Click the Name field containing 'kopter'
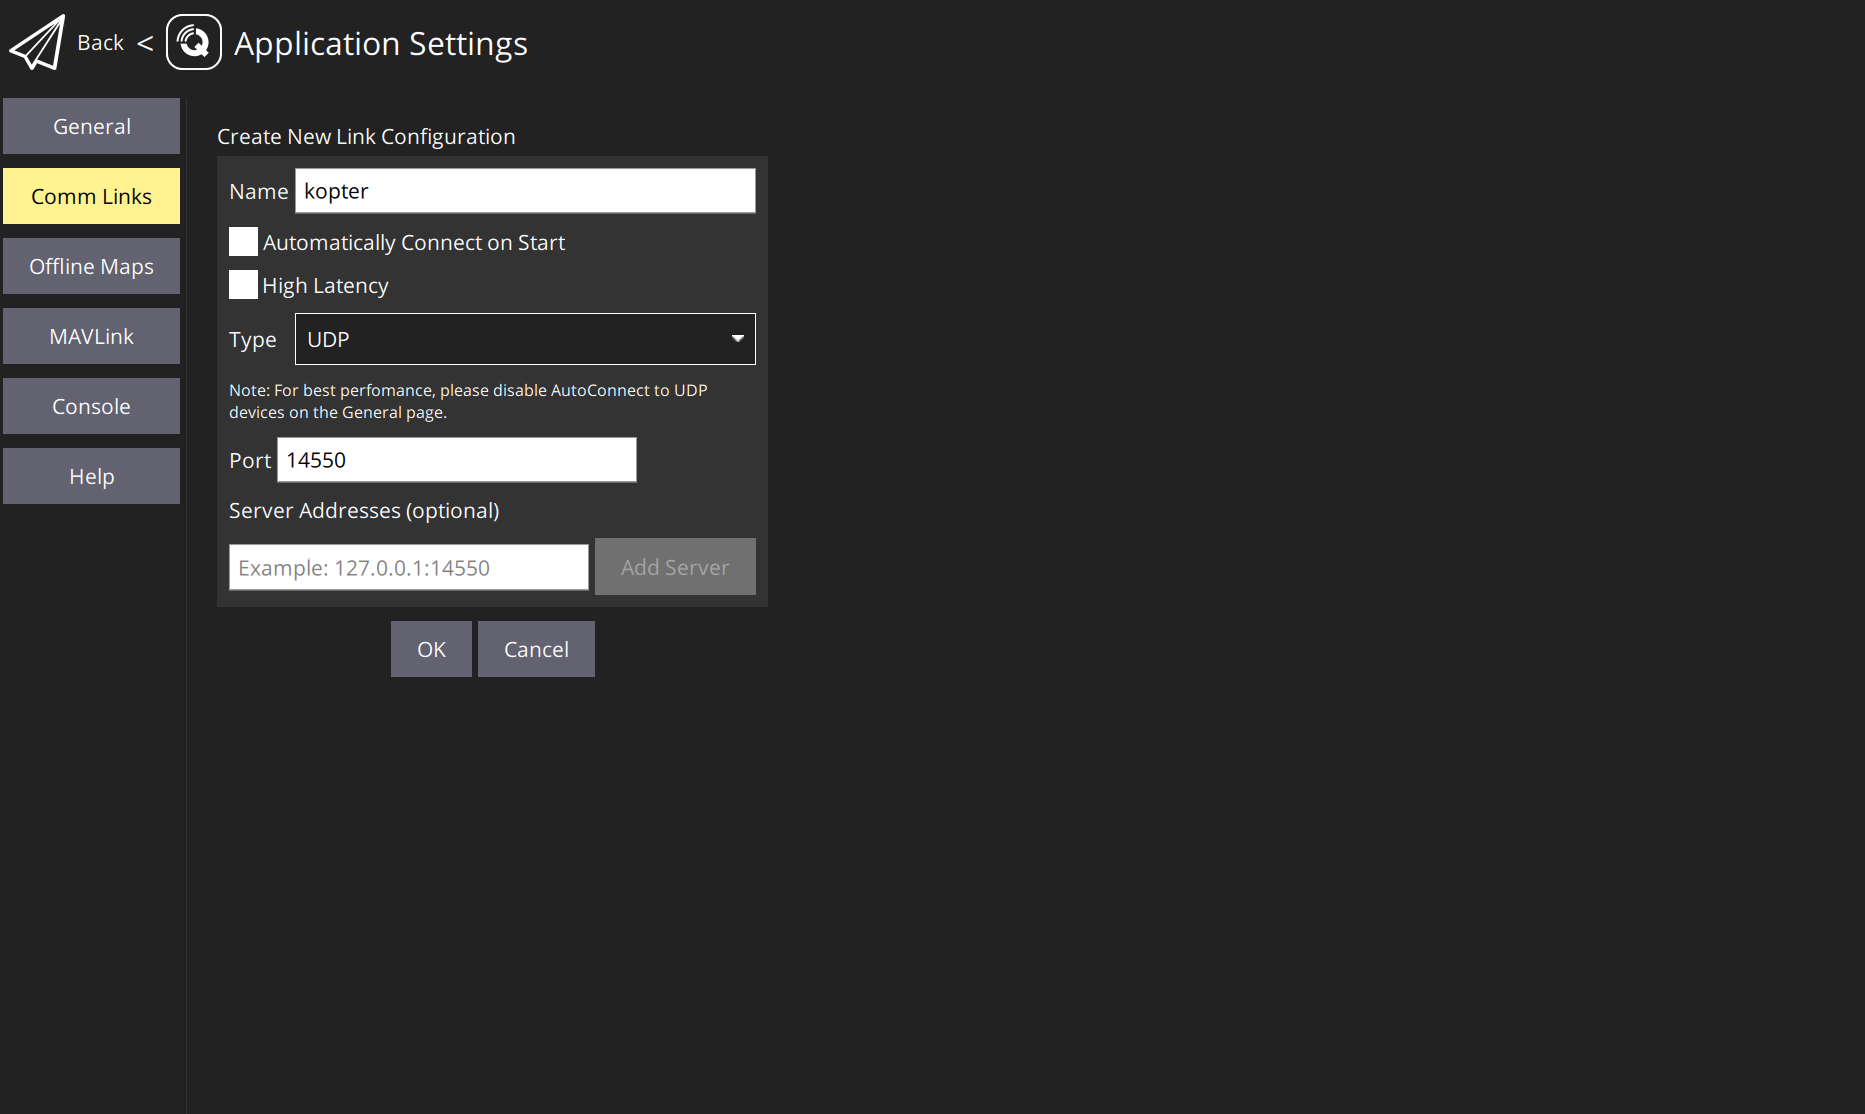This screenshot has width=1865, height=1114. [x=524, y=191]
